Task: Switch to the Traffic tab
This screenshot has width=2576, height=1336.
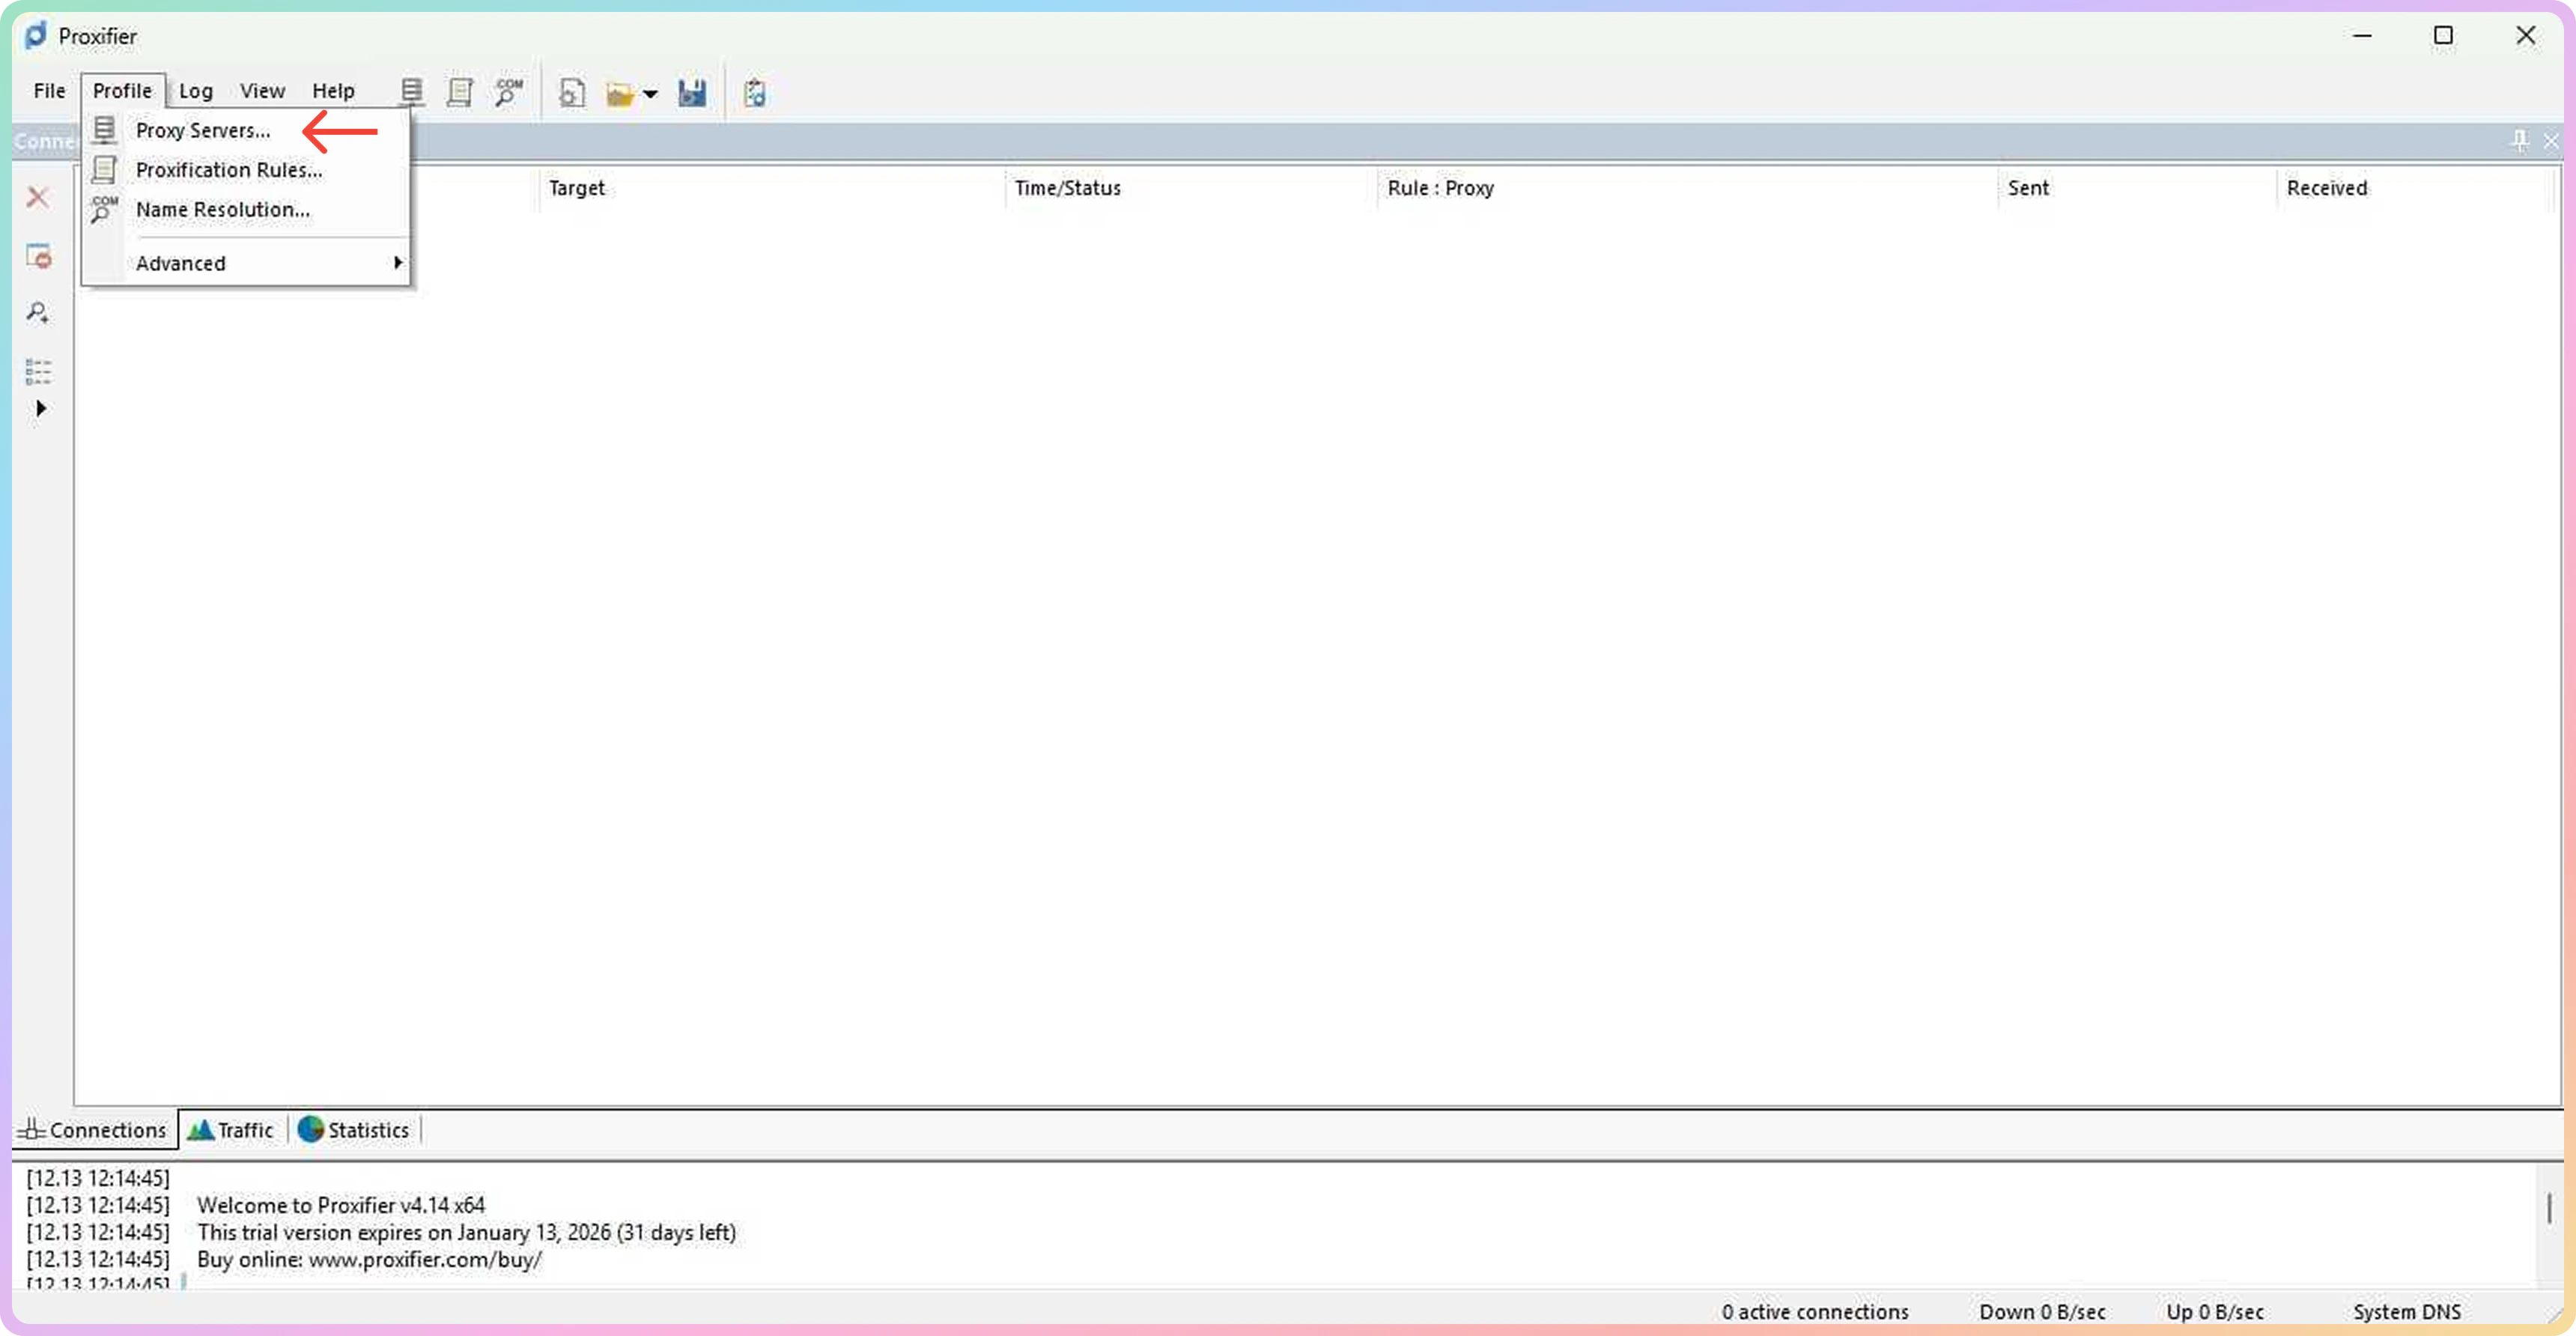Action: (232, 1130)
